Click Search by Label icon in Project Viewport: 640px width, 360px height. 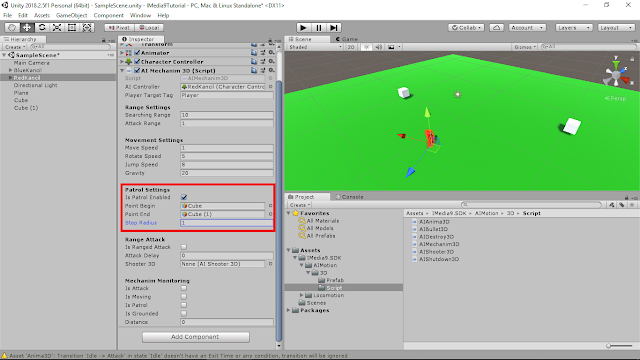coord(621,205)
